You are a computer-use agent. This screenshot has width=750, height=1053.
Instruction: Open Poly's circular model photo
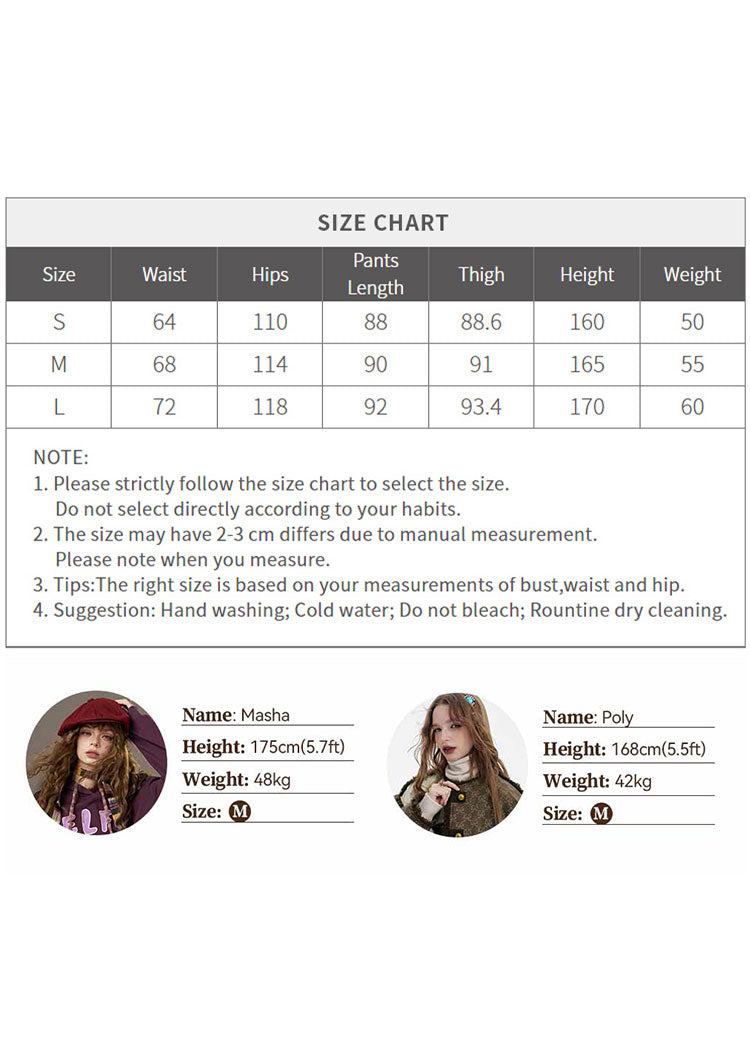(x=457, y=764)
